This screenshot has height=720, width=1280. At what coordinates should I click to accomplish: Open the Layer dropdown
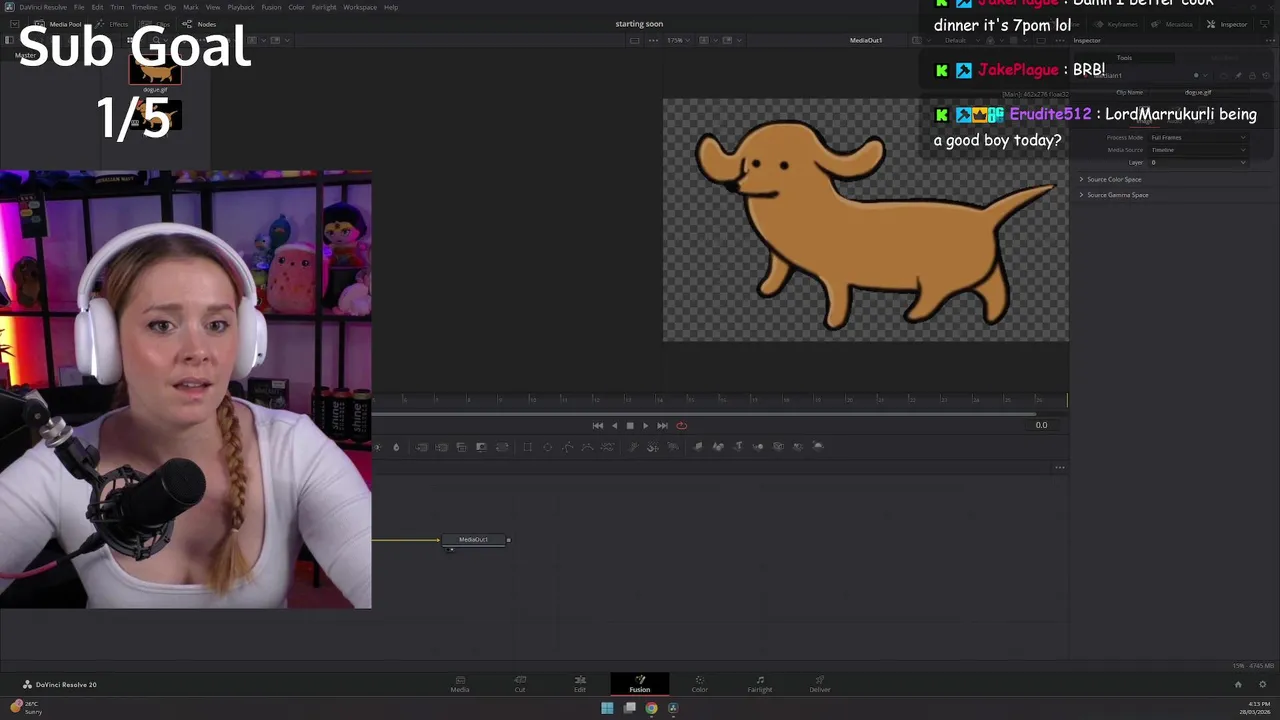[x=1198, y=162]
